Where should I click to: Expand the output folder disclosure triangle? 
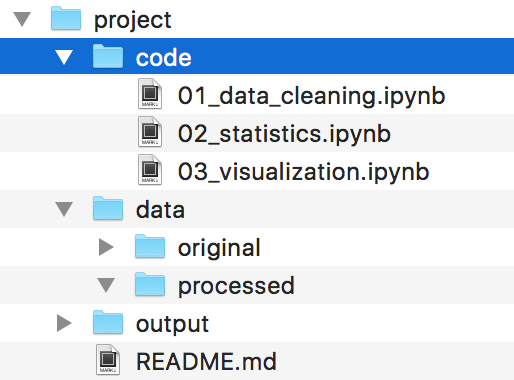pyautogui.click(x=64, y=323)
